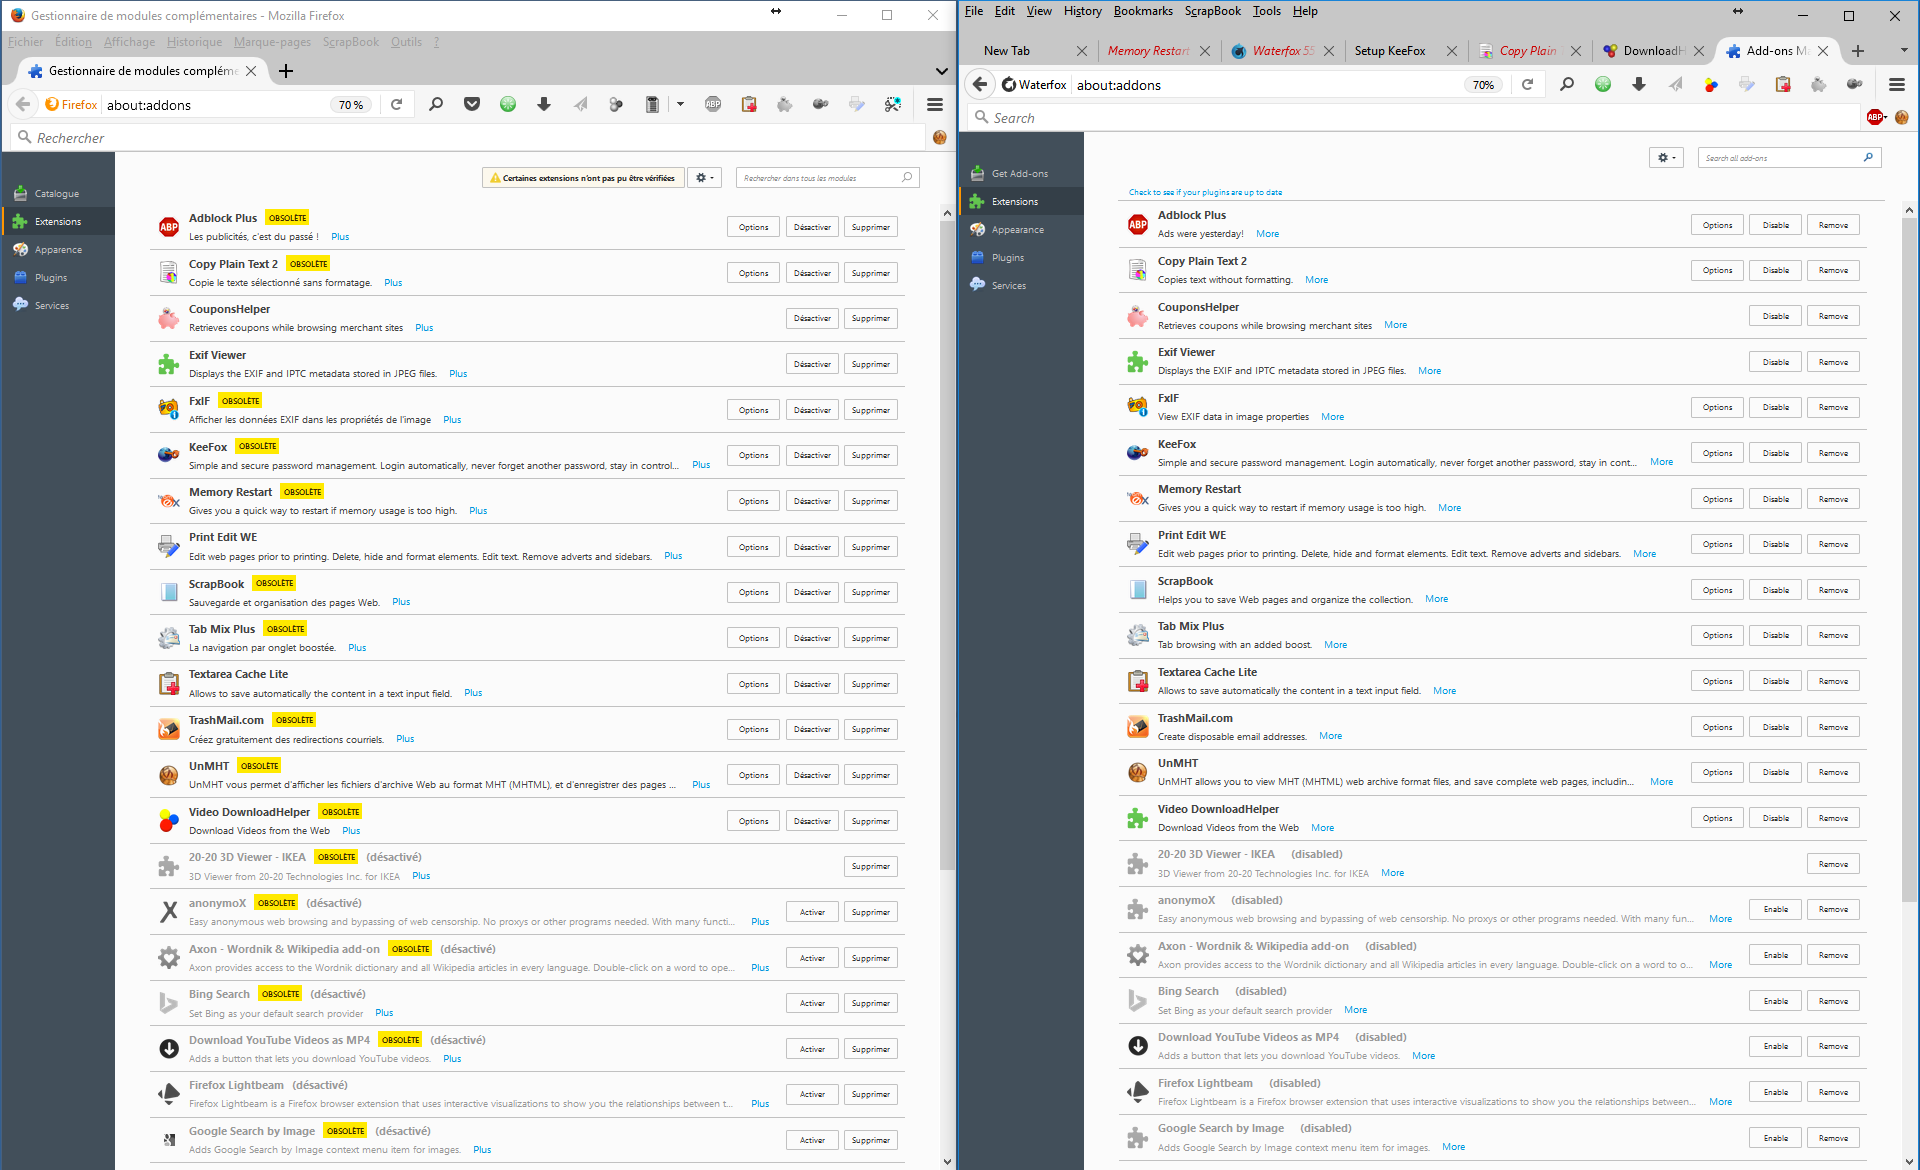Open downloads arrow in Waterfox toolbar

(1639, 85)
